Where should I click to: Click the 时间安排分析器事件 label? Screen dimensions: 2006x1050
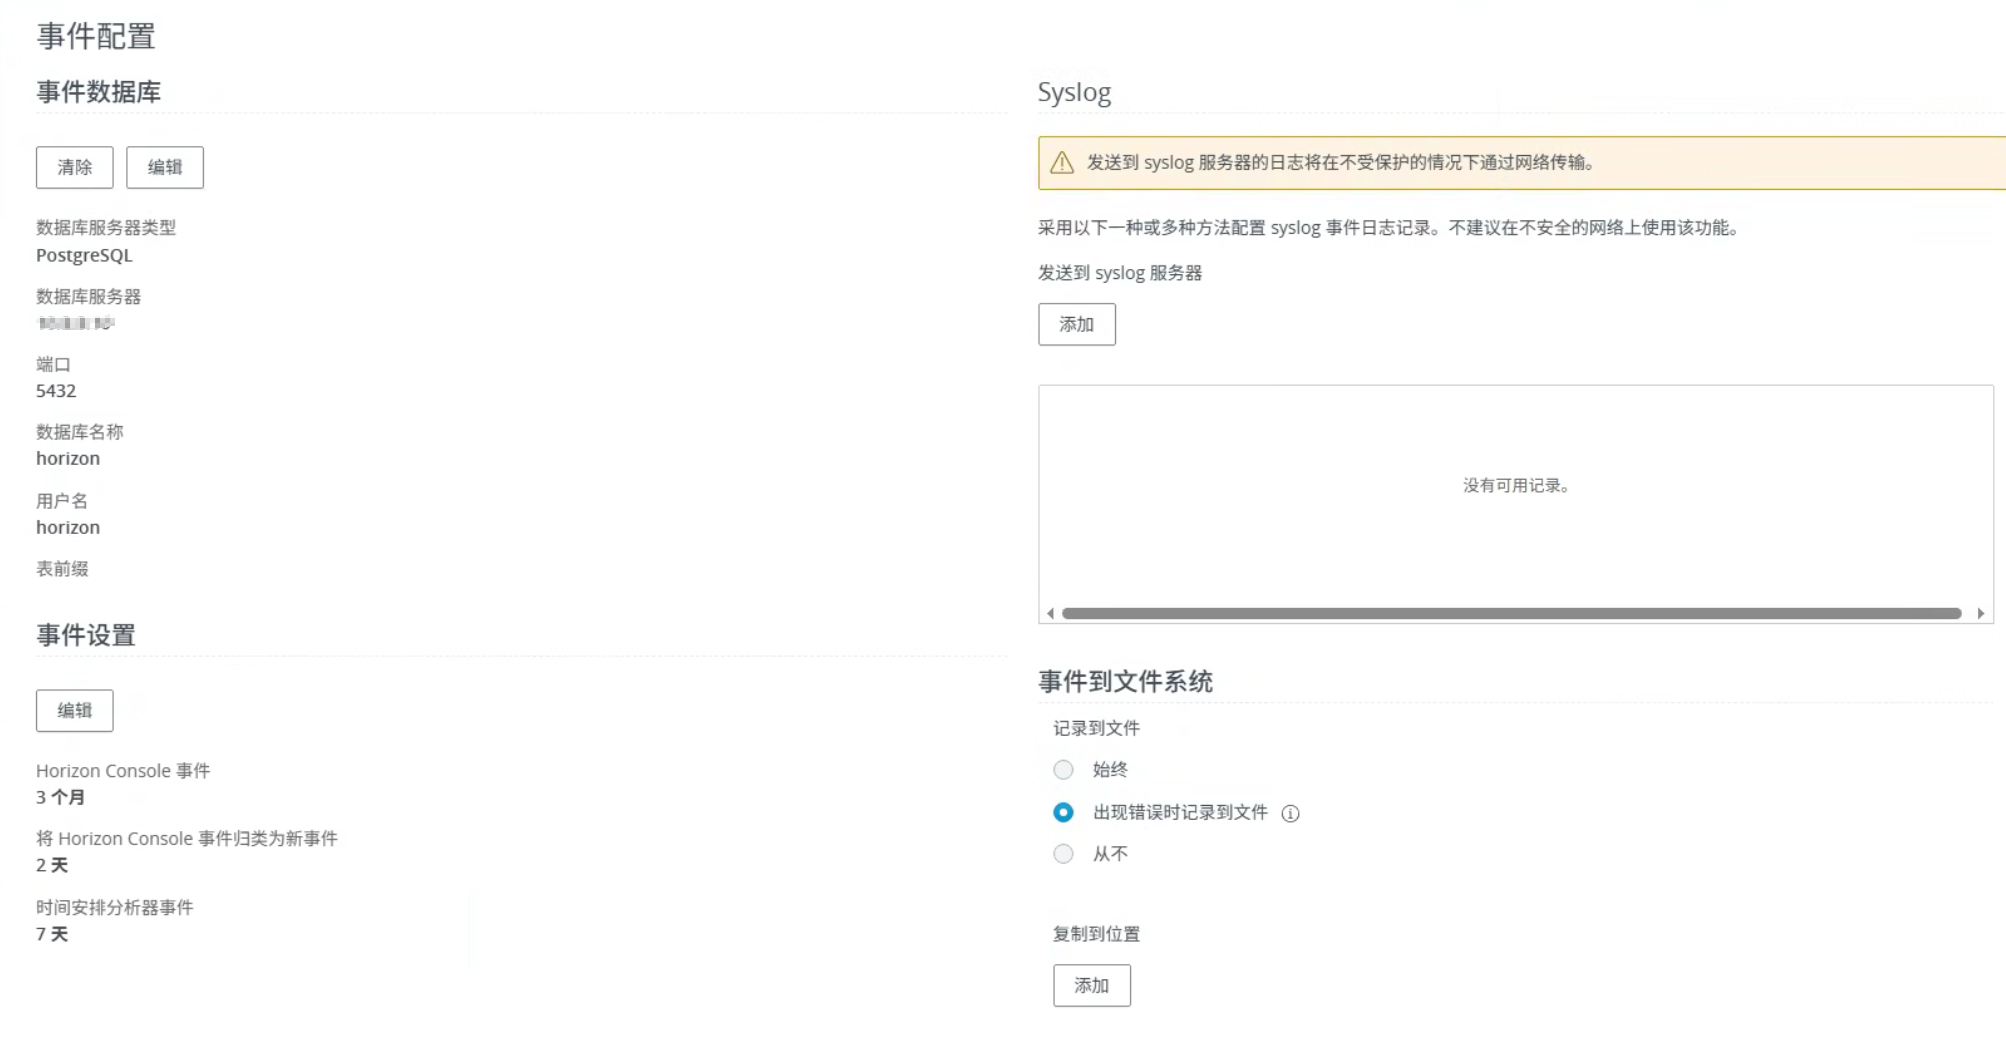point(115,907)
